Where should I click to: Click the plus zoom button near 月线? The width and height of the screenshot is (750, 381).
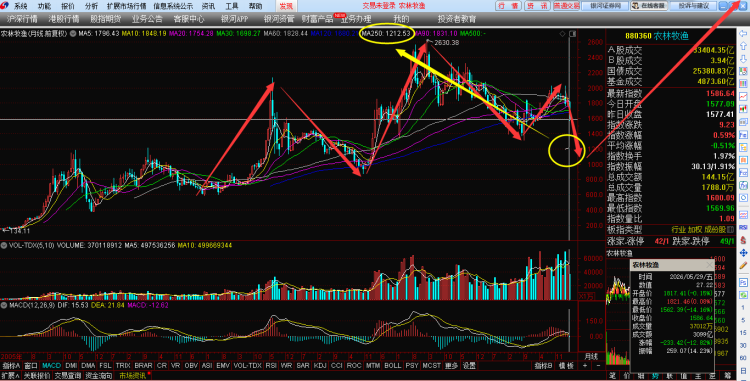tap(585, 366)
